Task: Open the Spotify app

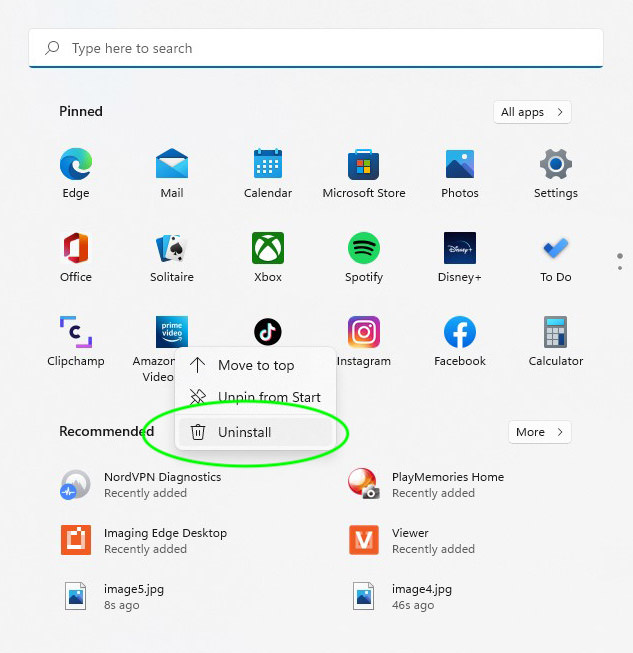Action: (364, 257)
